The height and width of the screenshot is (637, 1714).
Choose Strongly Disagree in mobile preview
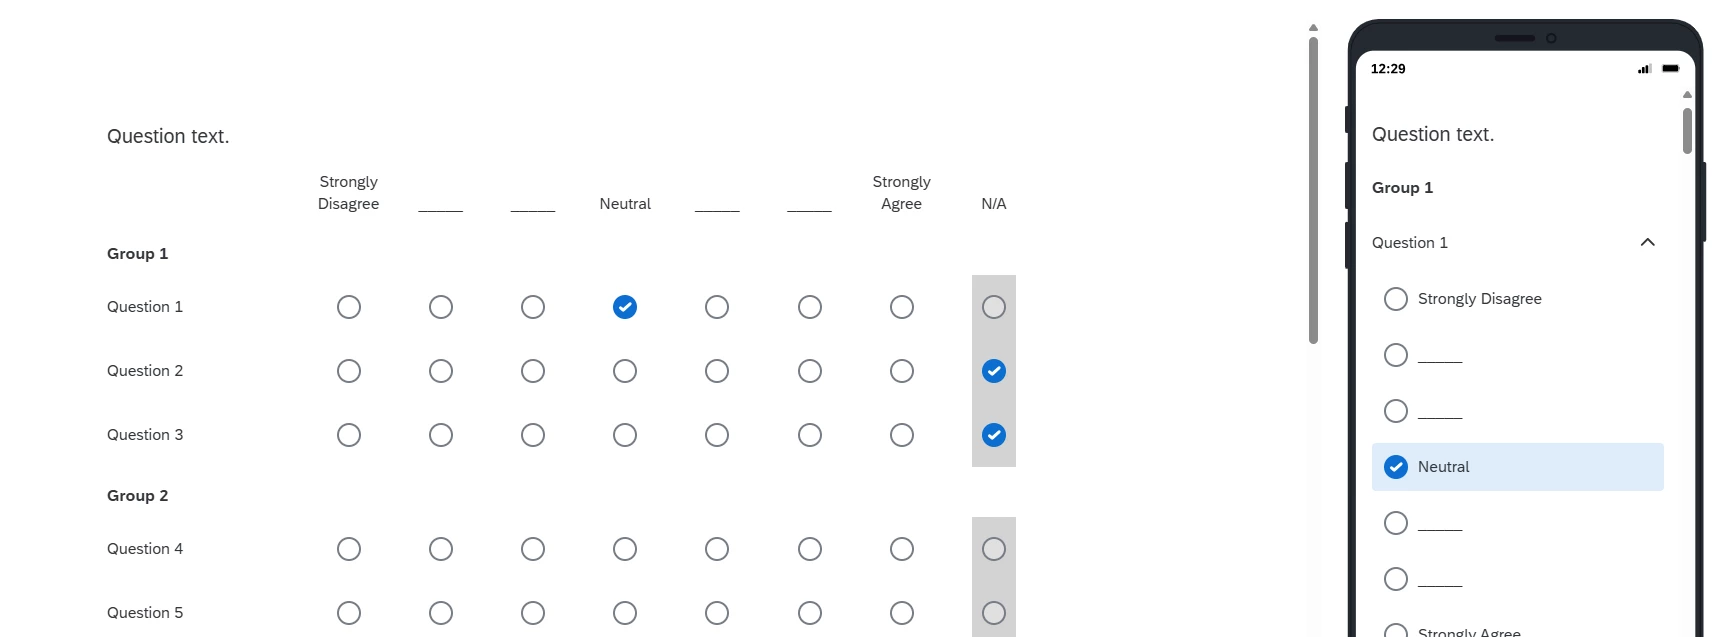1396,299
